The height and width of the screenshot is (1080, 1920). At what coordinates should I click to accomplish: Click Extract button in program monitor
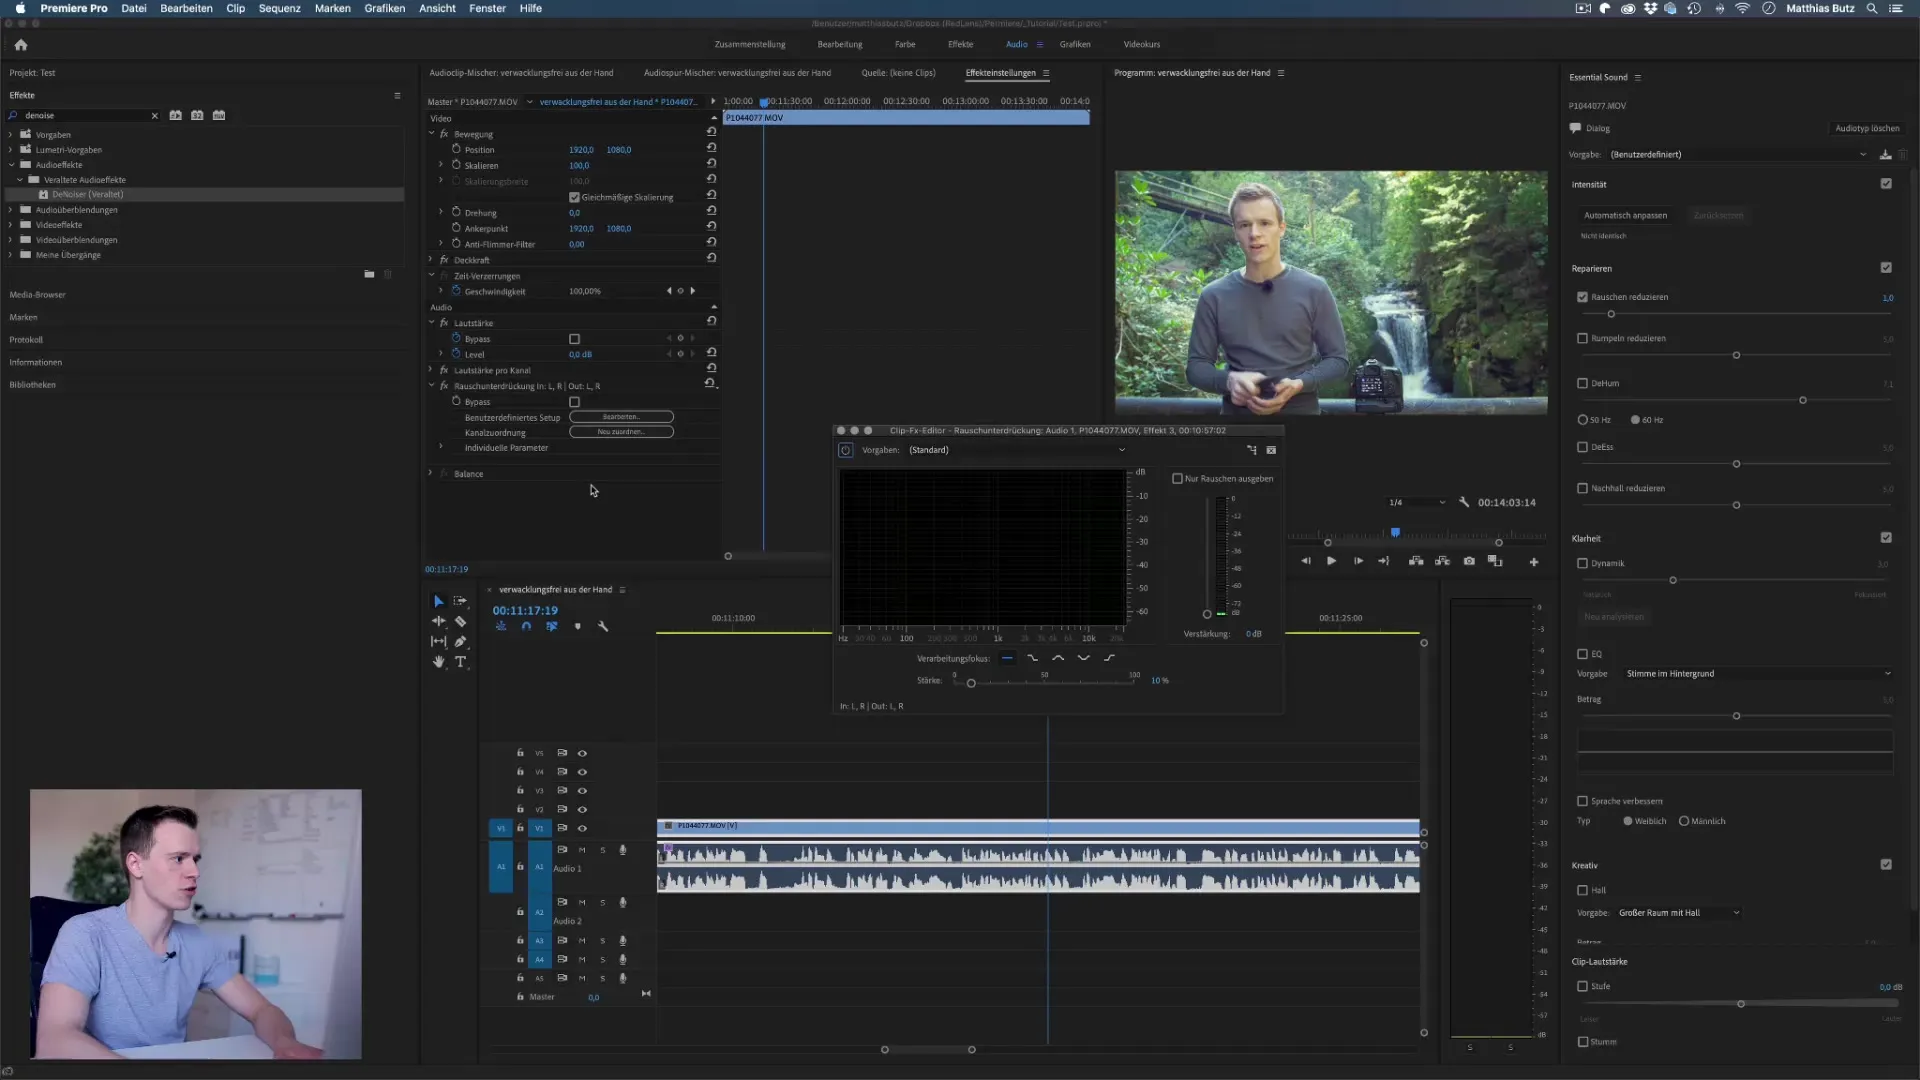pyautogui.click(x=1442, y=561)
